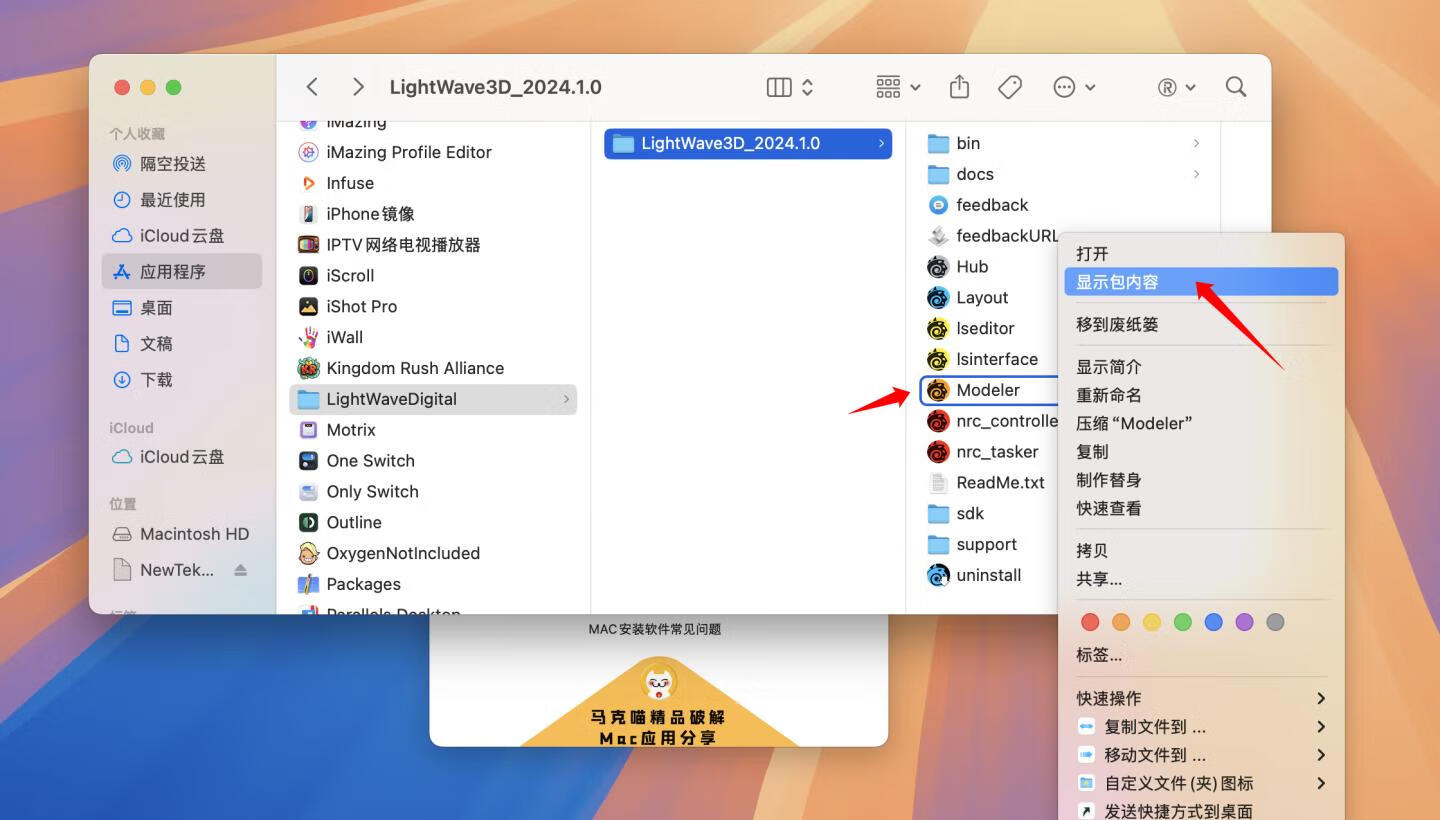Select the One Switch app
1440x820 pixels.
click(x=433, y=460)
